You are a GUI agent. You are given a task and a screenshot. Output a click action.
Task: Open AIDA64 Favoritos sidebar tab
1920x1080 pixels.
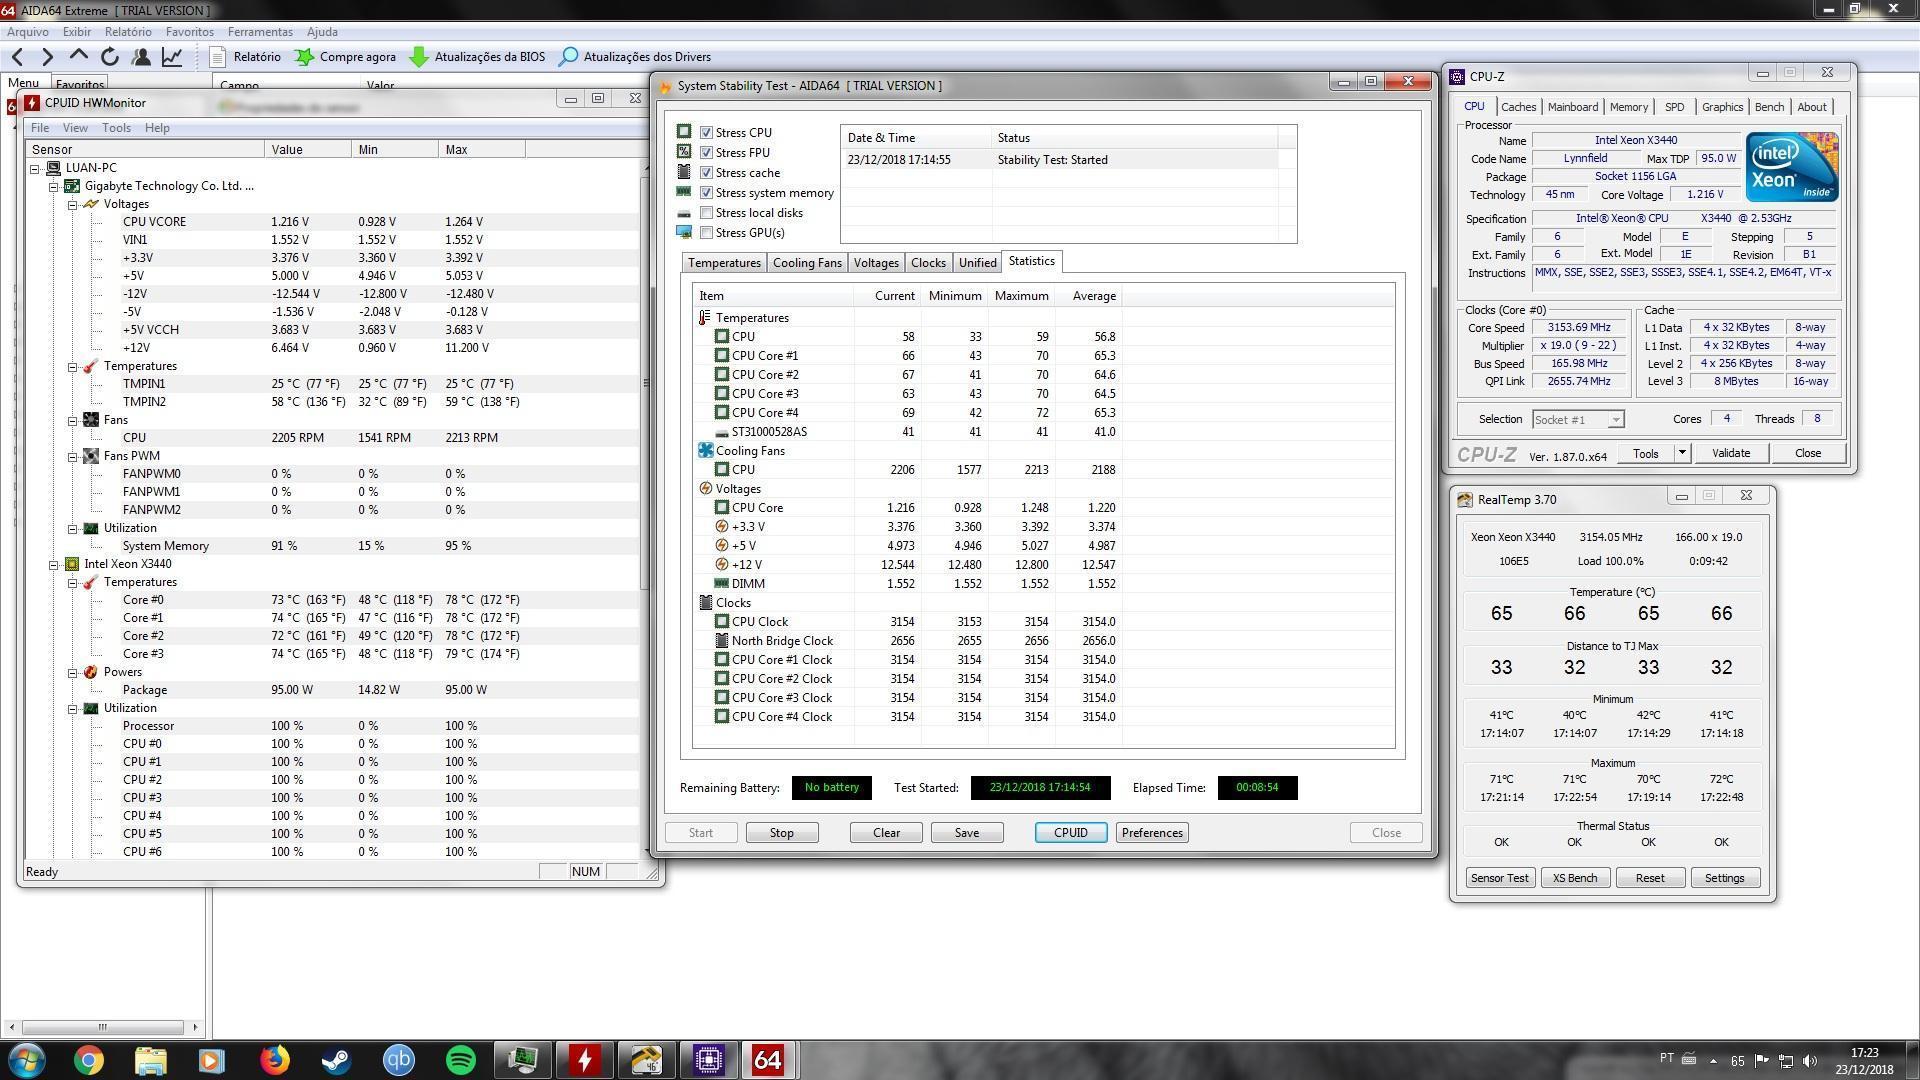(x=79, y=85)
